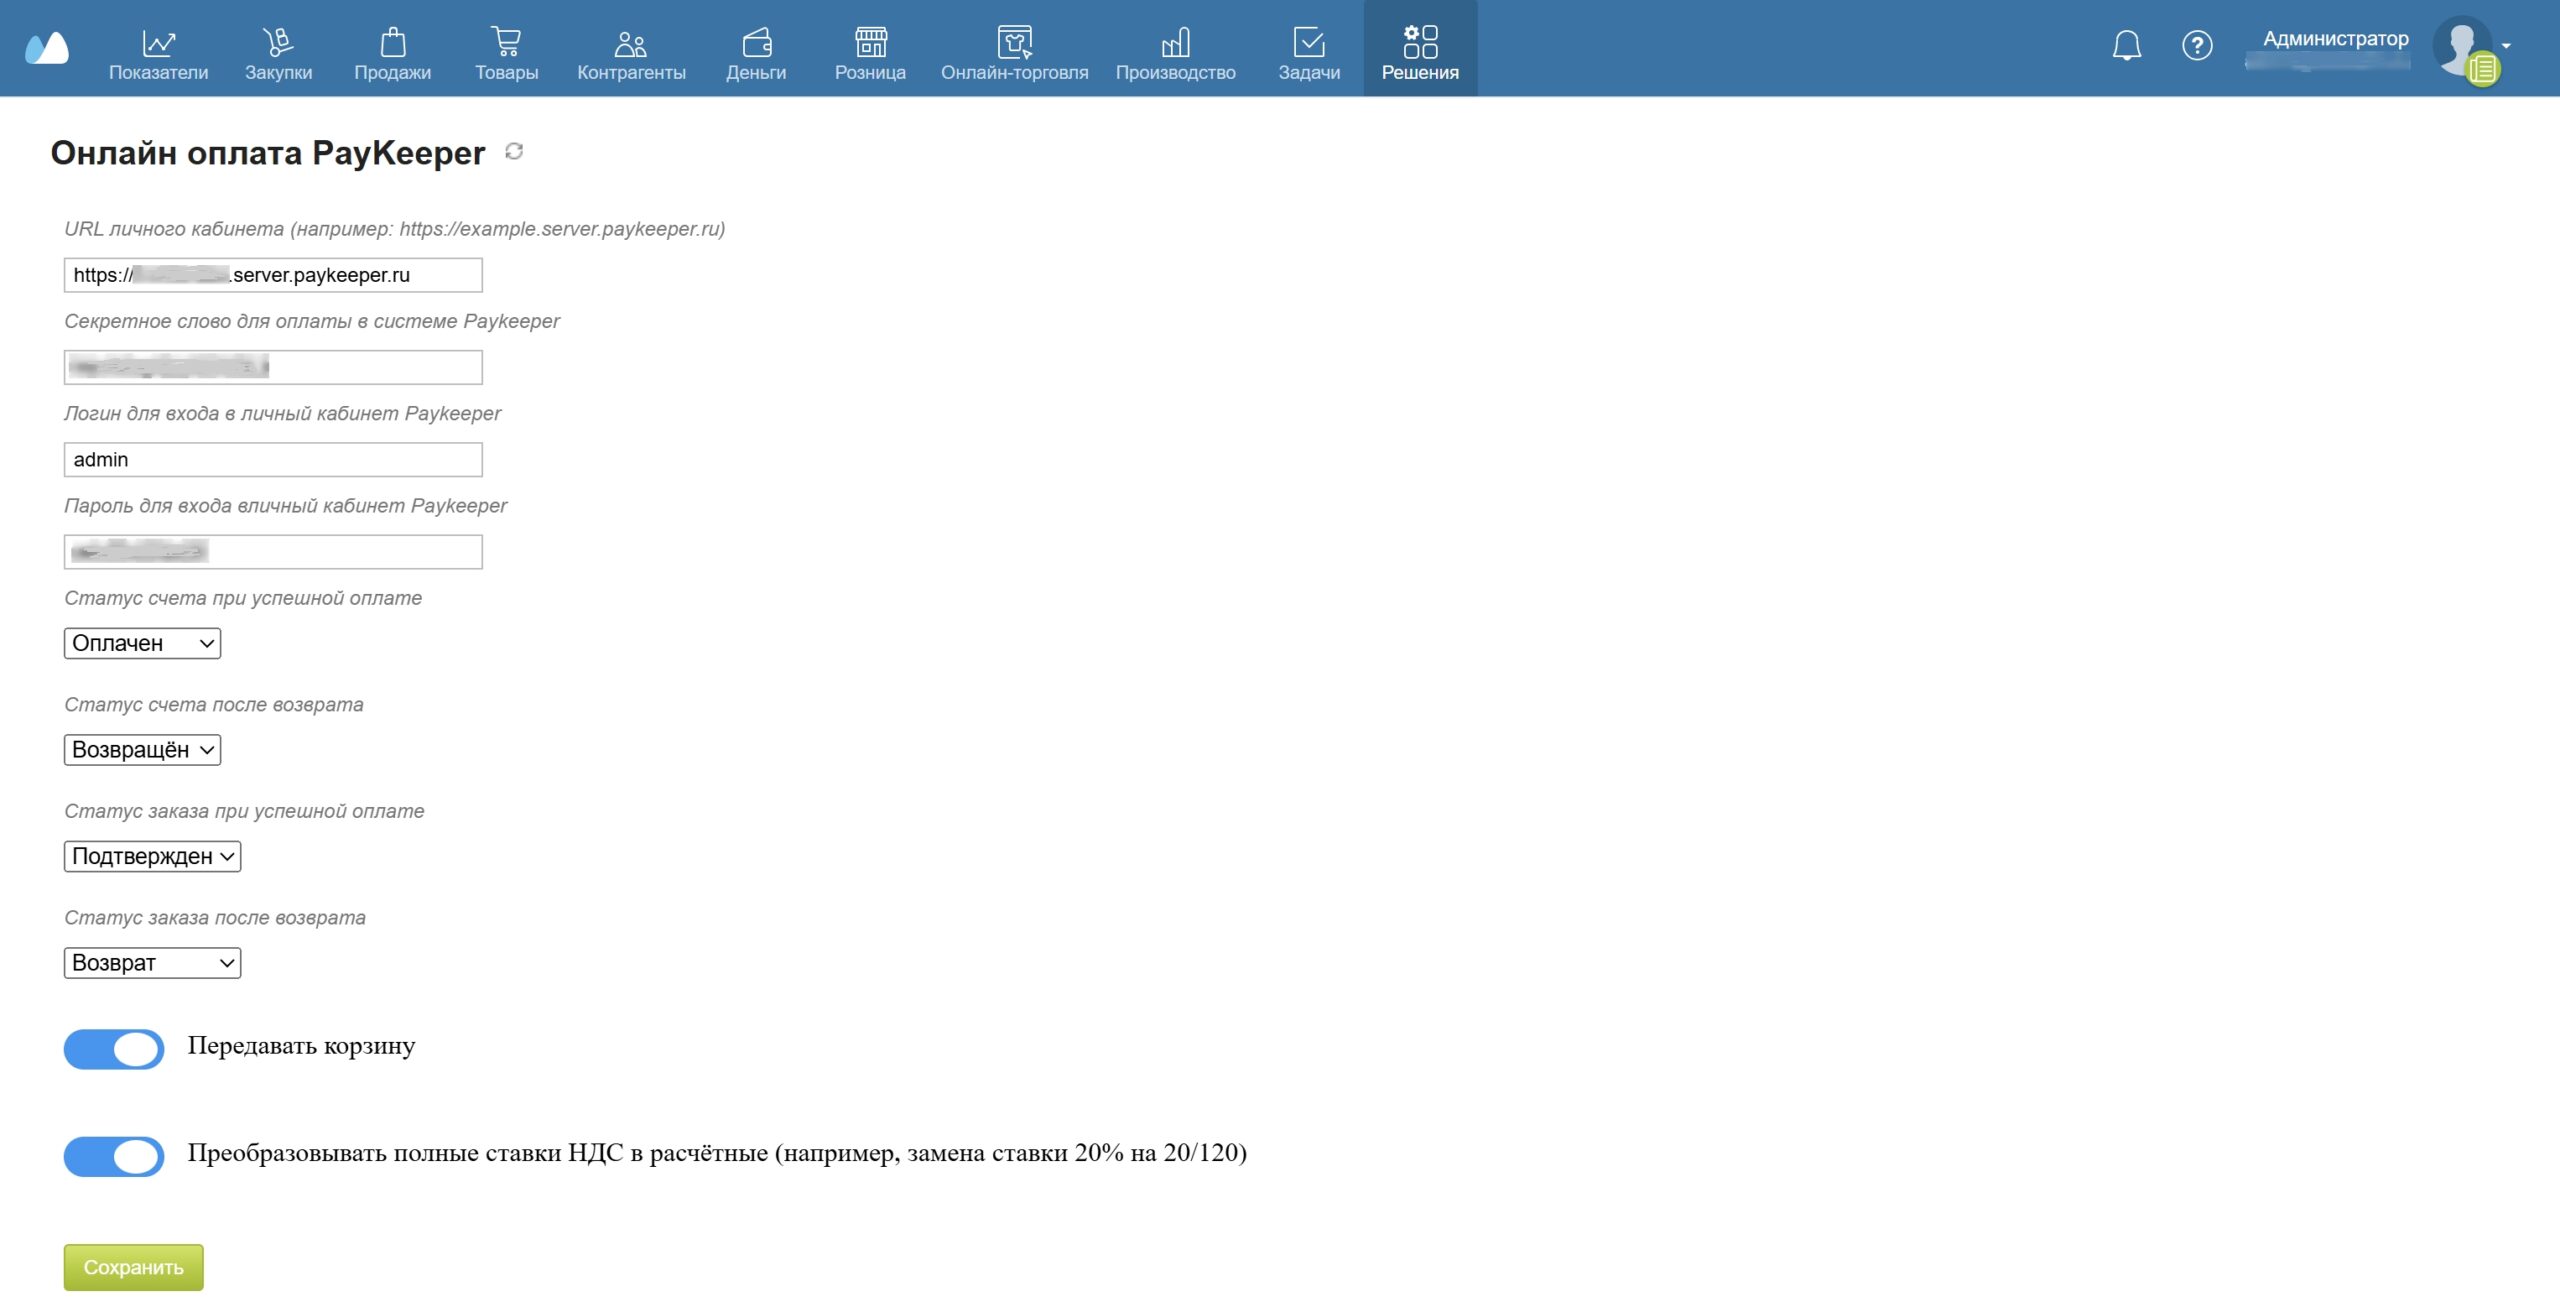Open the Возвращён invoice status dropdown
This screenshot has width=2560, height=1307.
pos(142,750)
